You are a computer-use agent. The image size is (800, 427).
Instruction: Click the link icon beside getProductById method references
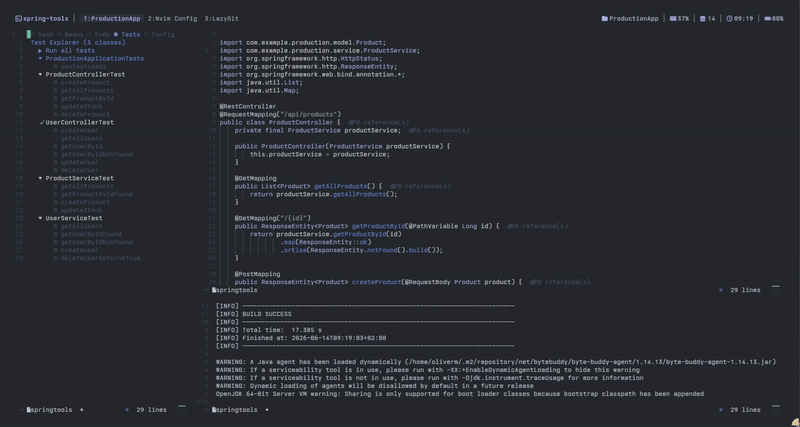click(511, 226)
